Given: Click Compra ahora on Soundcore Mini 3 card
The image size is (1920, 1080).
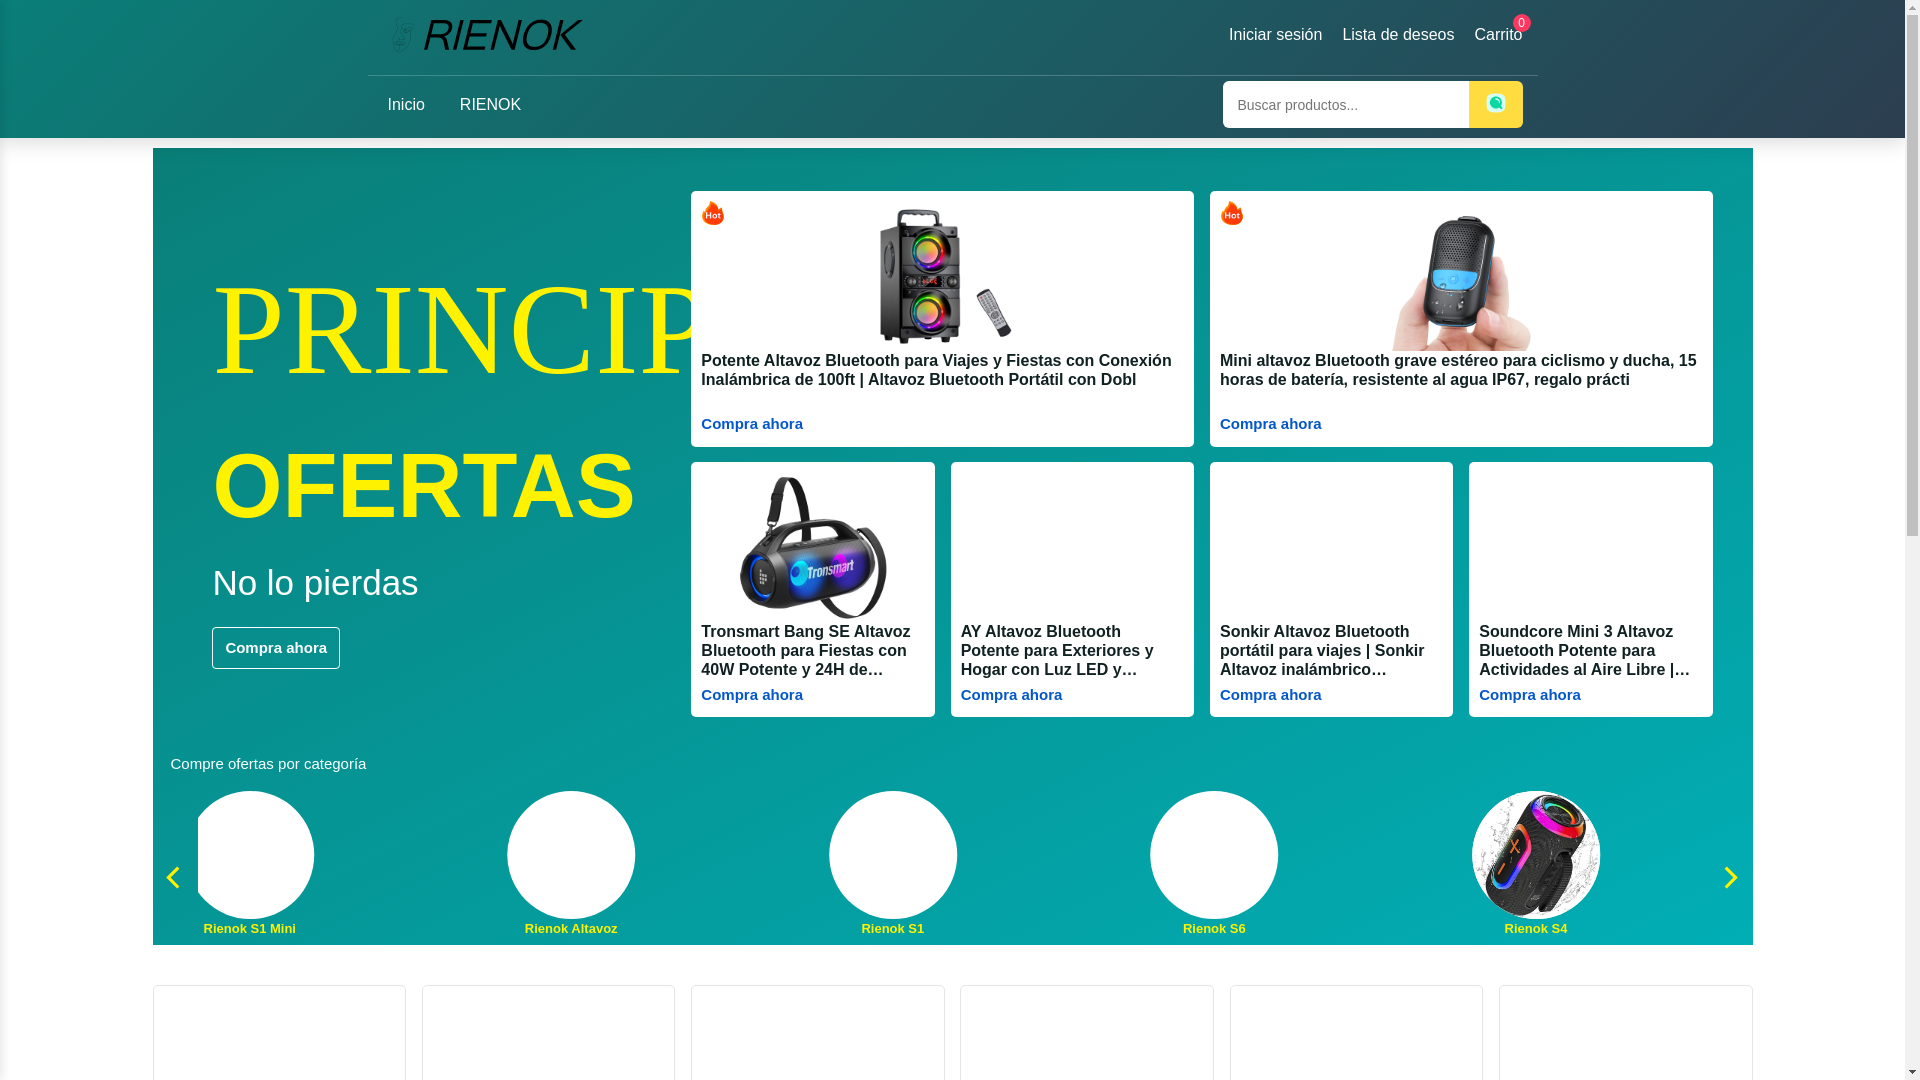Looking at the screenshot, I should click(x=1530, y=695).
